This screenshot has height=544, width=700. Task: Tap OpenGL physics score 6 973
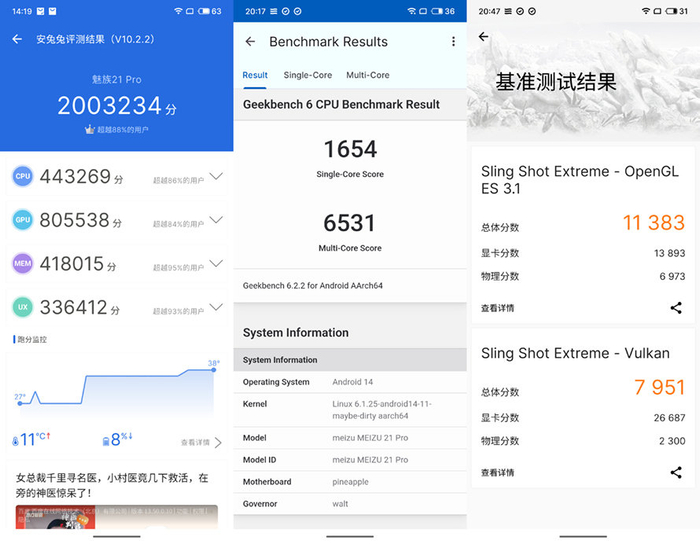(672, 276)
